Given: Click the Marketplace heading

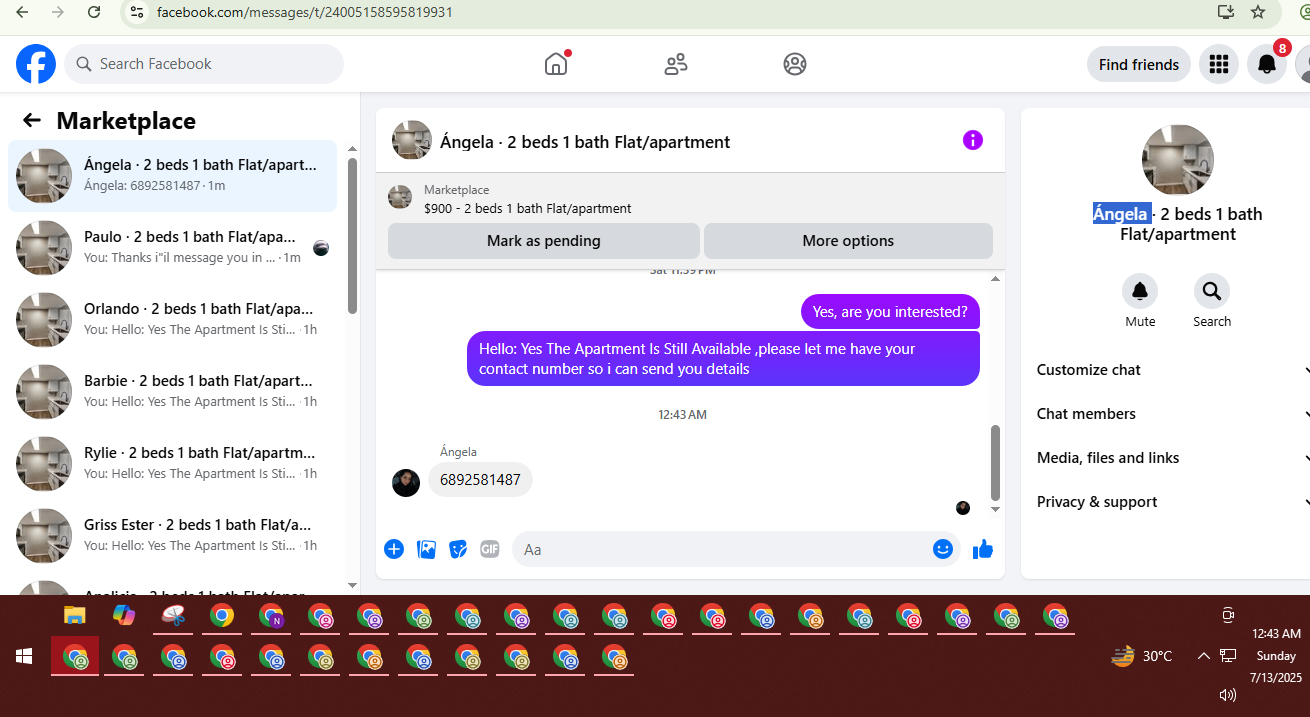Looking at the screenshot, I should 126,121.
